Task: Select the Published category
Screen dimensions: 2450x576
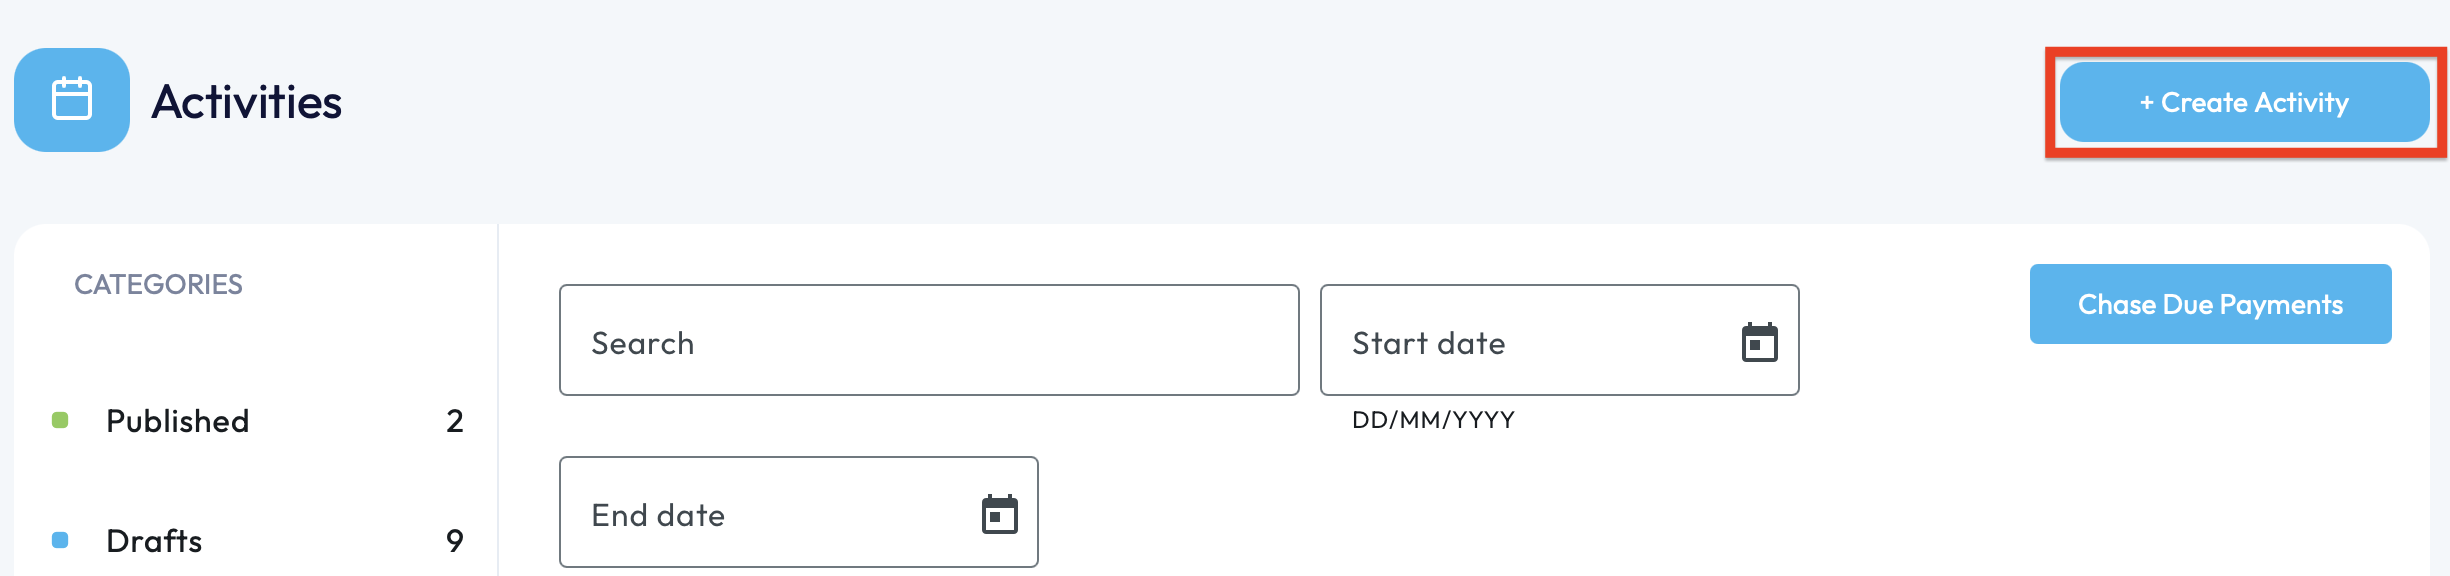Action: click(x=177, y=421)
